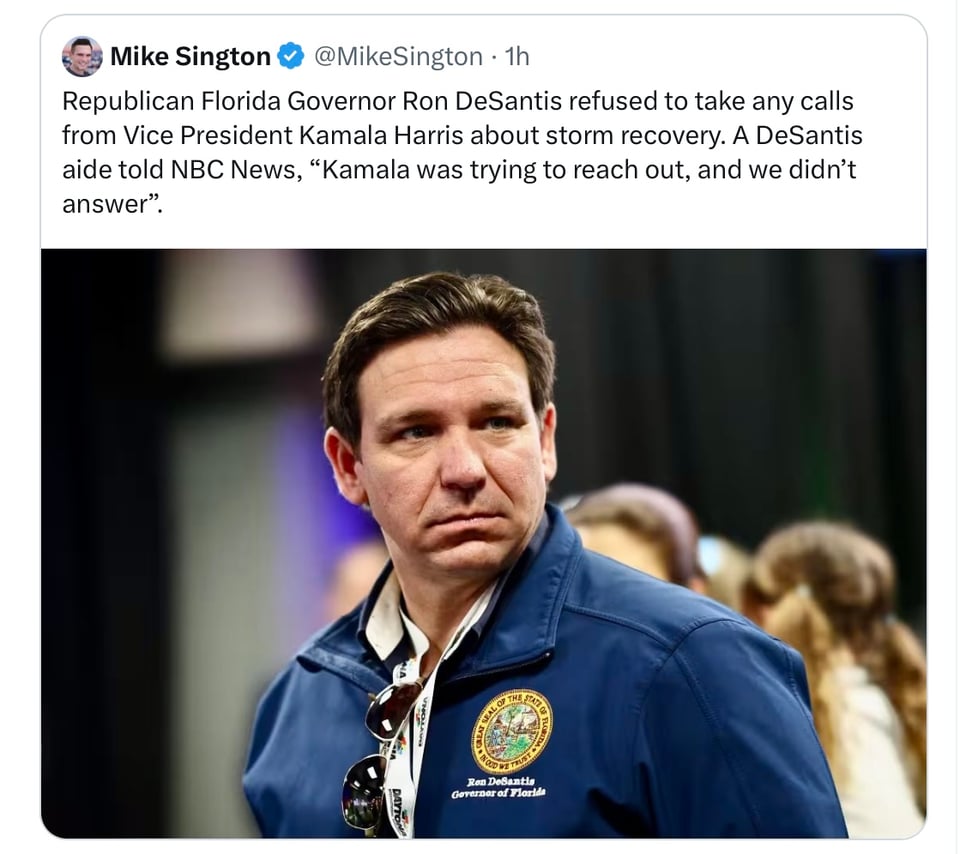Visit the @MikeSington handle
This screenshot has width=960, height=854.
click(399, 56)
